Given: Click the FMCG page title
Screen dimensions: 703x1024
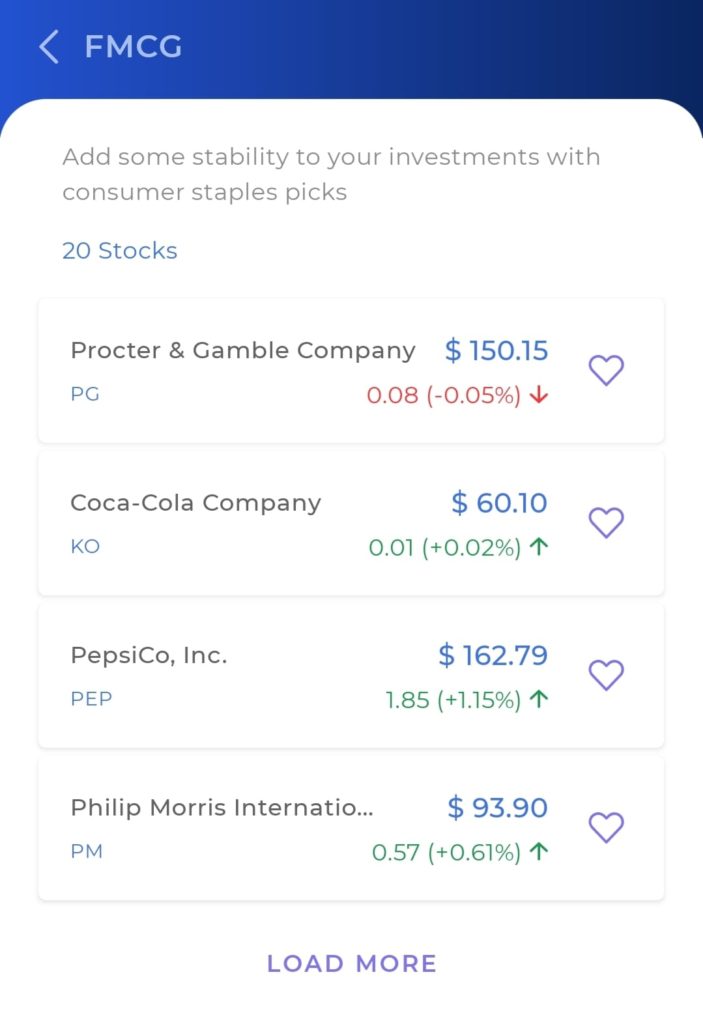Looking at the screenshot, I should tap(133, 46).
